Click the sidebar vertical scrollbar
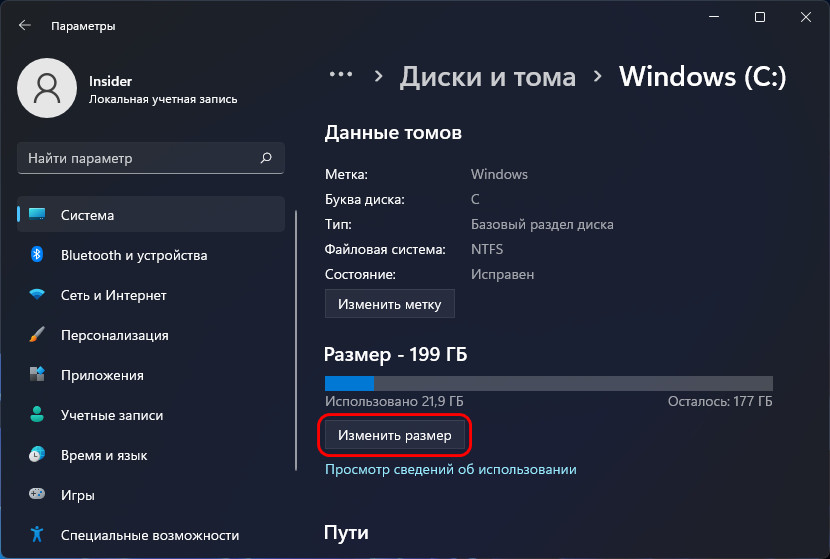 (296, 340)
